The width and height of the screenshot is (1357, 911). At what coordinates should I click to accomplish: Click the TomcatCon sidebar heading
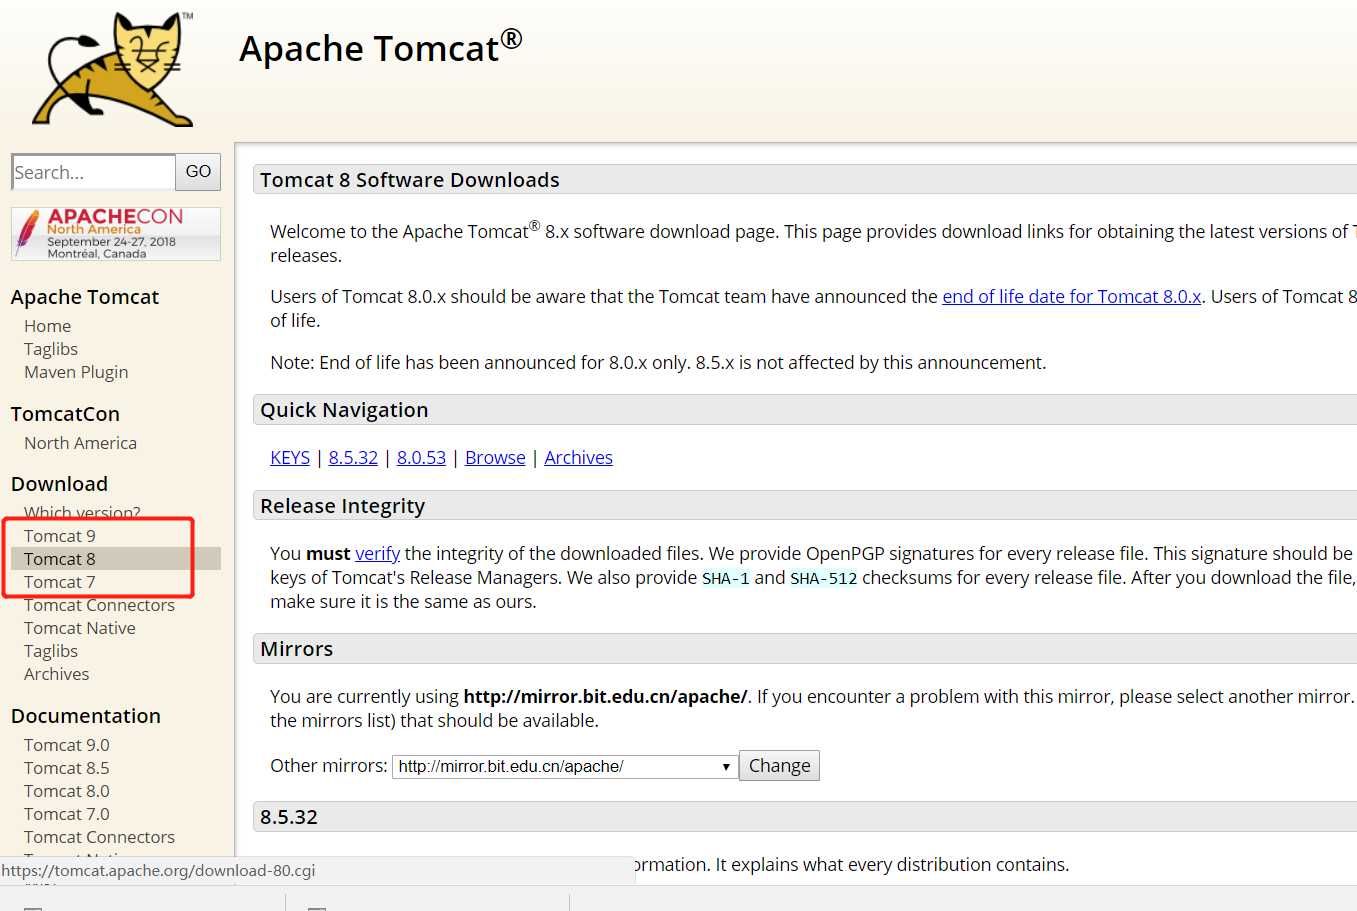[65, 414]
